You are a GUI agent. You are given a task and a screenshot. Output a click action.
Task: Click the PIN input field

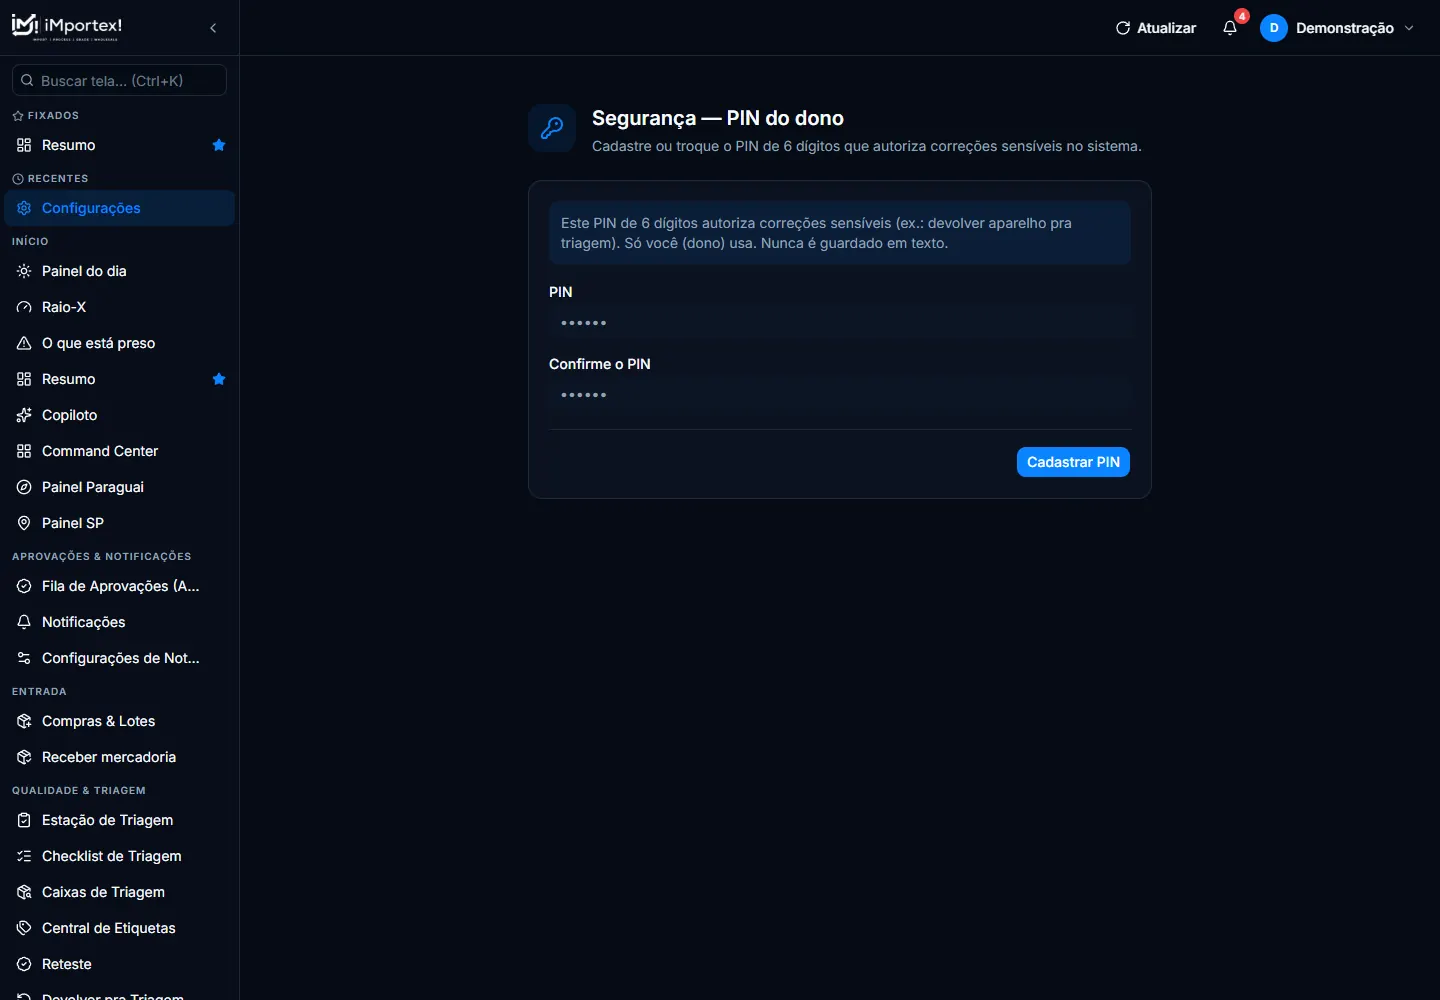pyautogui.click(x=840, y=323)
